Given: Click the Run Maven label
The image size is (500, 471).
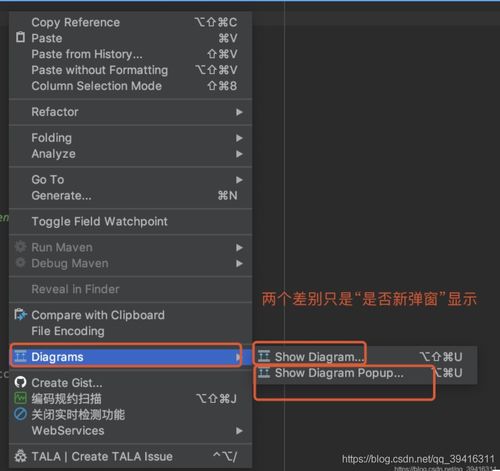Looking at the screenshot, I should tap(62, 247).
